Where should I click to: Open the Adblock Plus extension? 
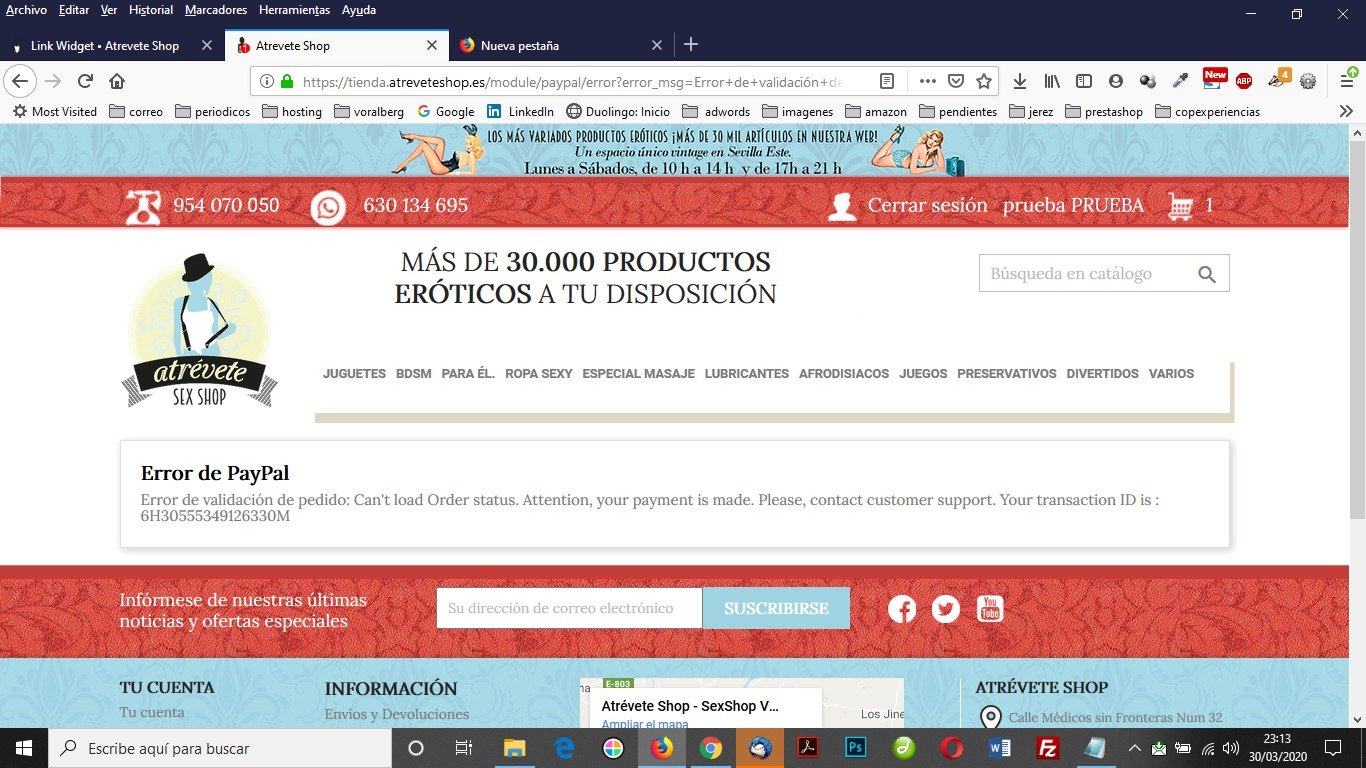(x=1244, y=81)
